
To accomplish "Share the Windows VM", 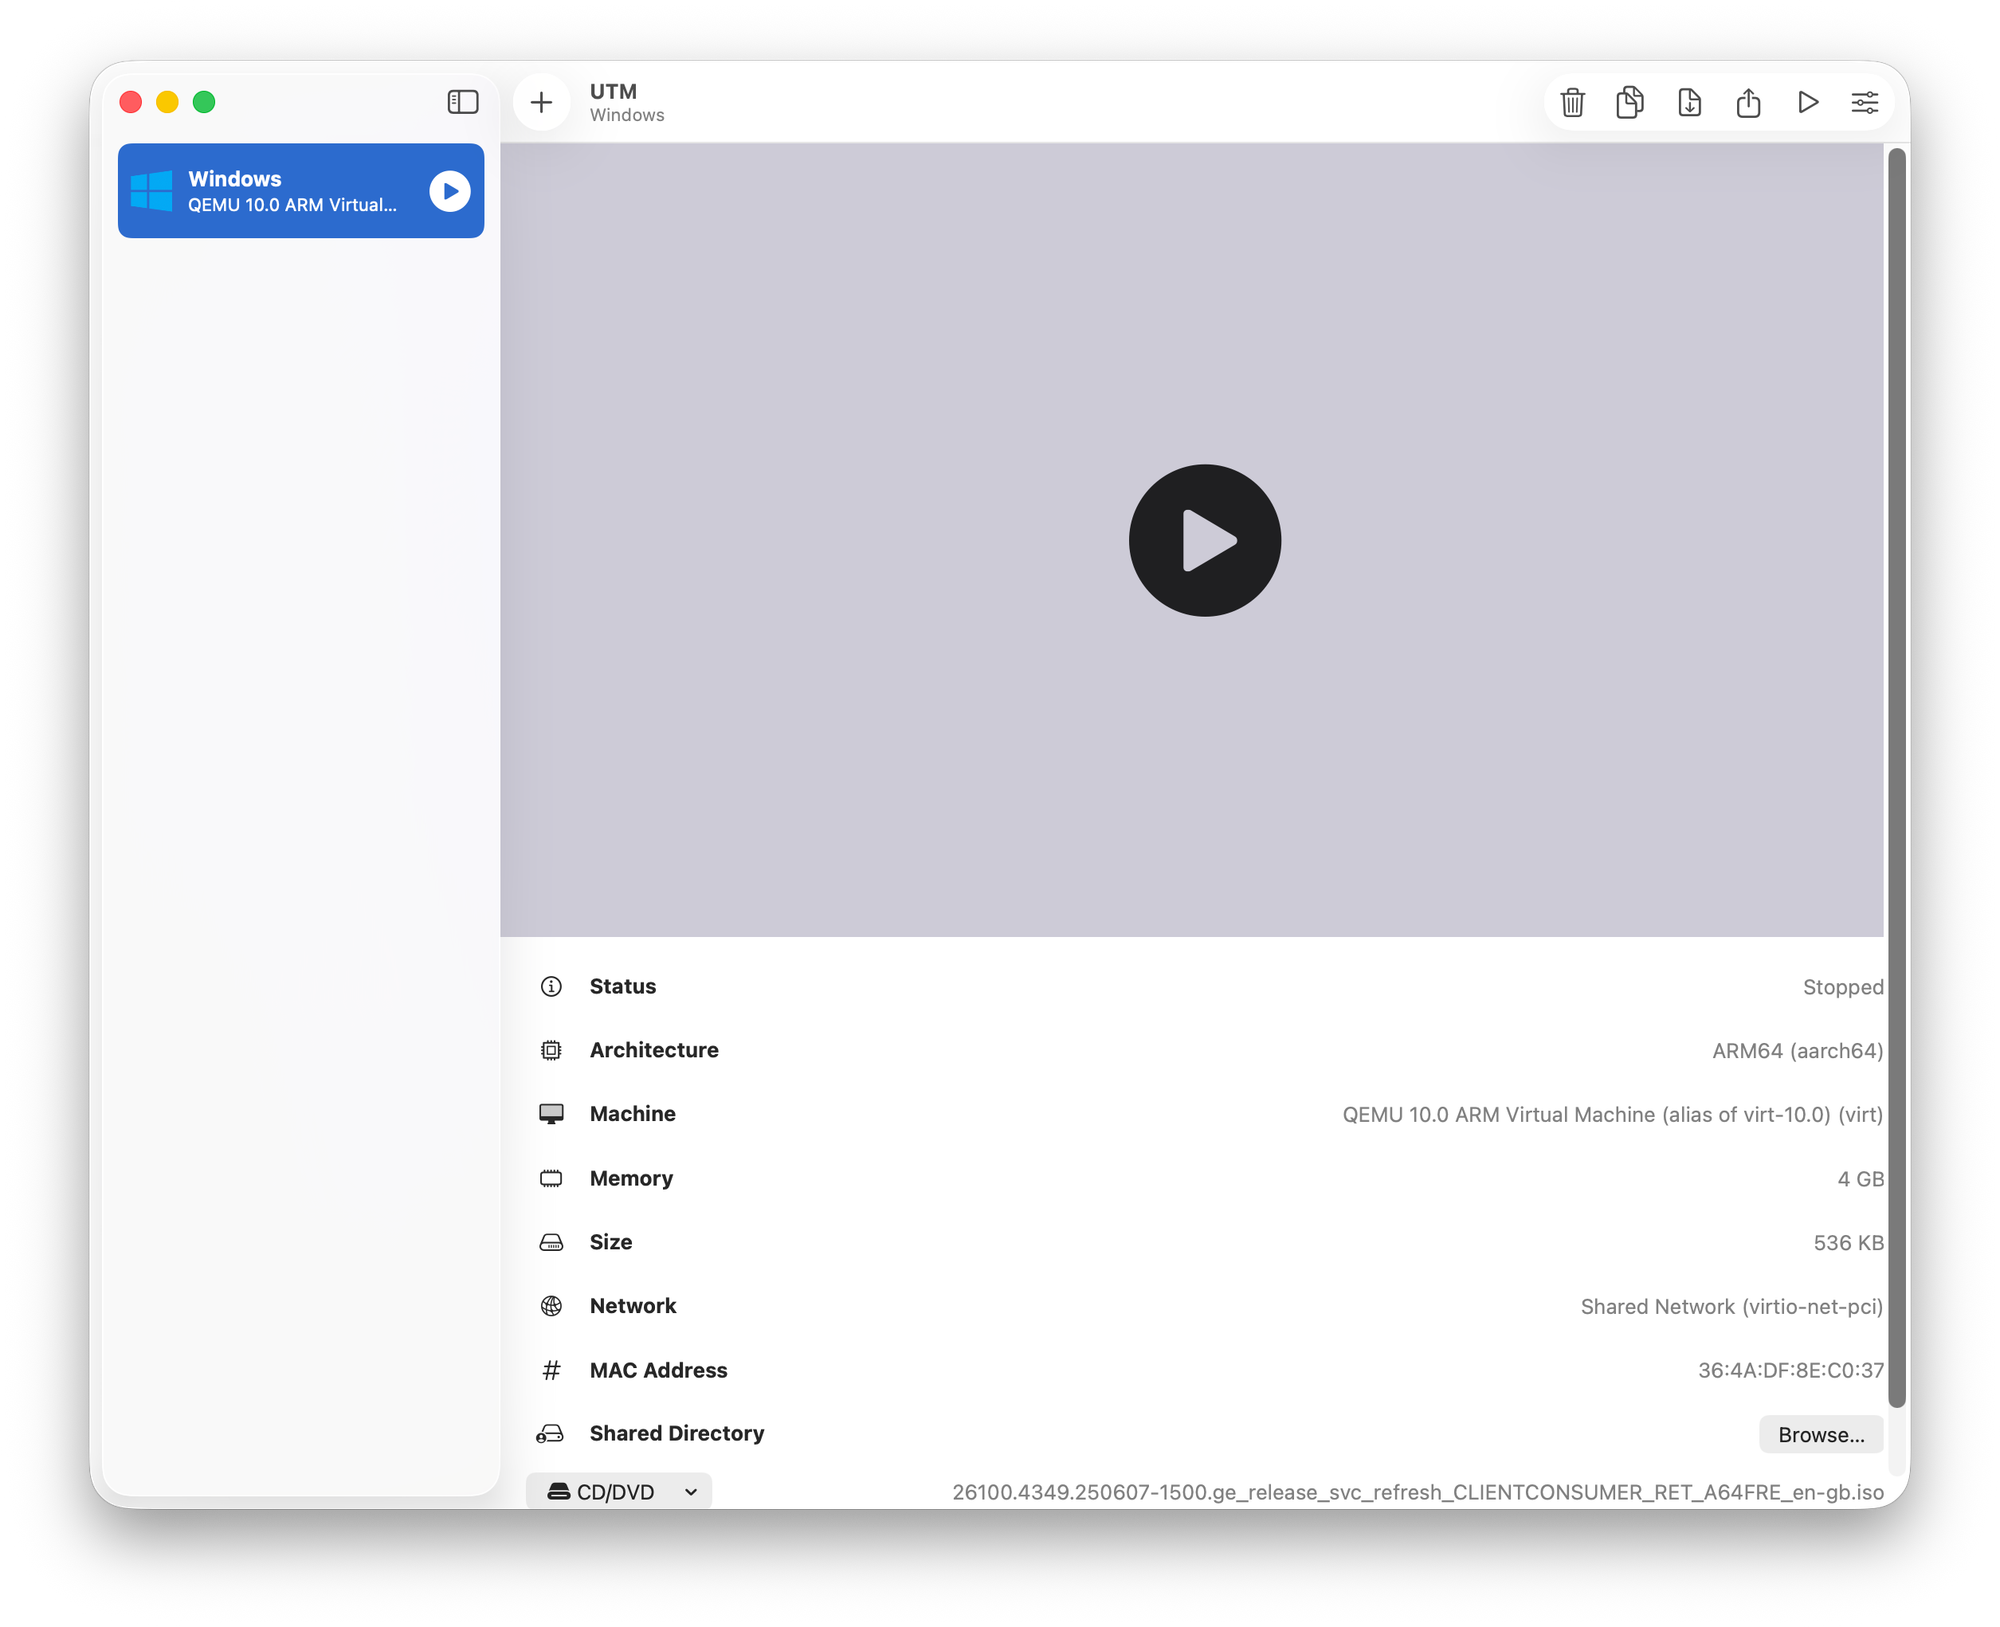I will point(1748,102).
